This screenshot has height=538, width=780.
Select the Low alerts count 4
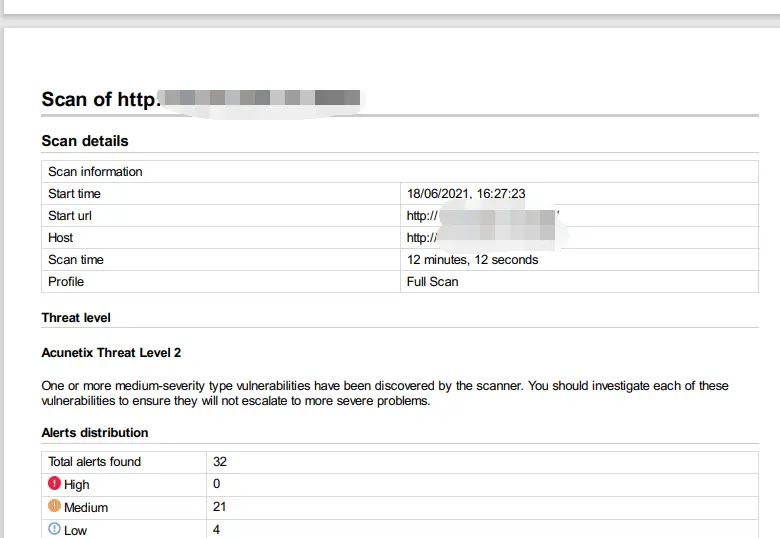point(216,529)
